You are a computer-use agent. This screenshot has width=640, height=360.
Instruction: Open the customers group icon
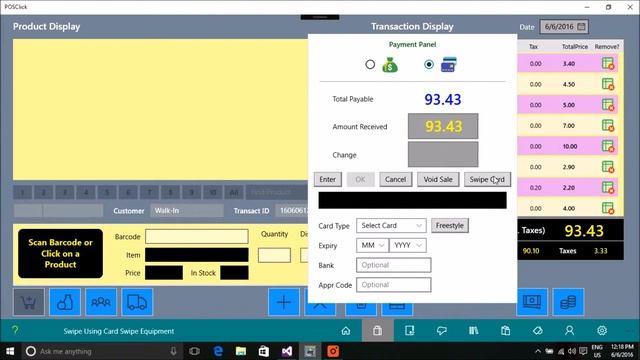(x=101, y=302)
